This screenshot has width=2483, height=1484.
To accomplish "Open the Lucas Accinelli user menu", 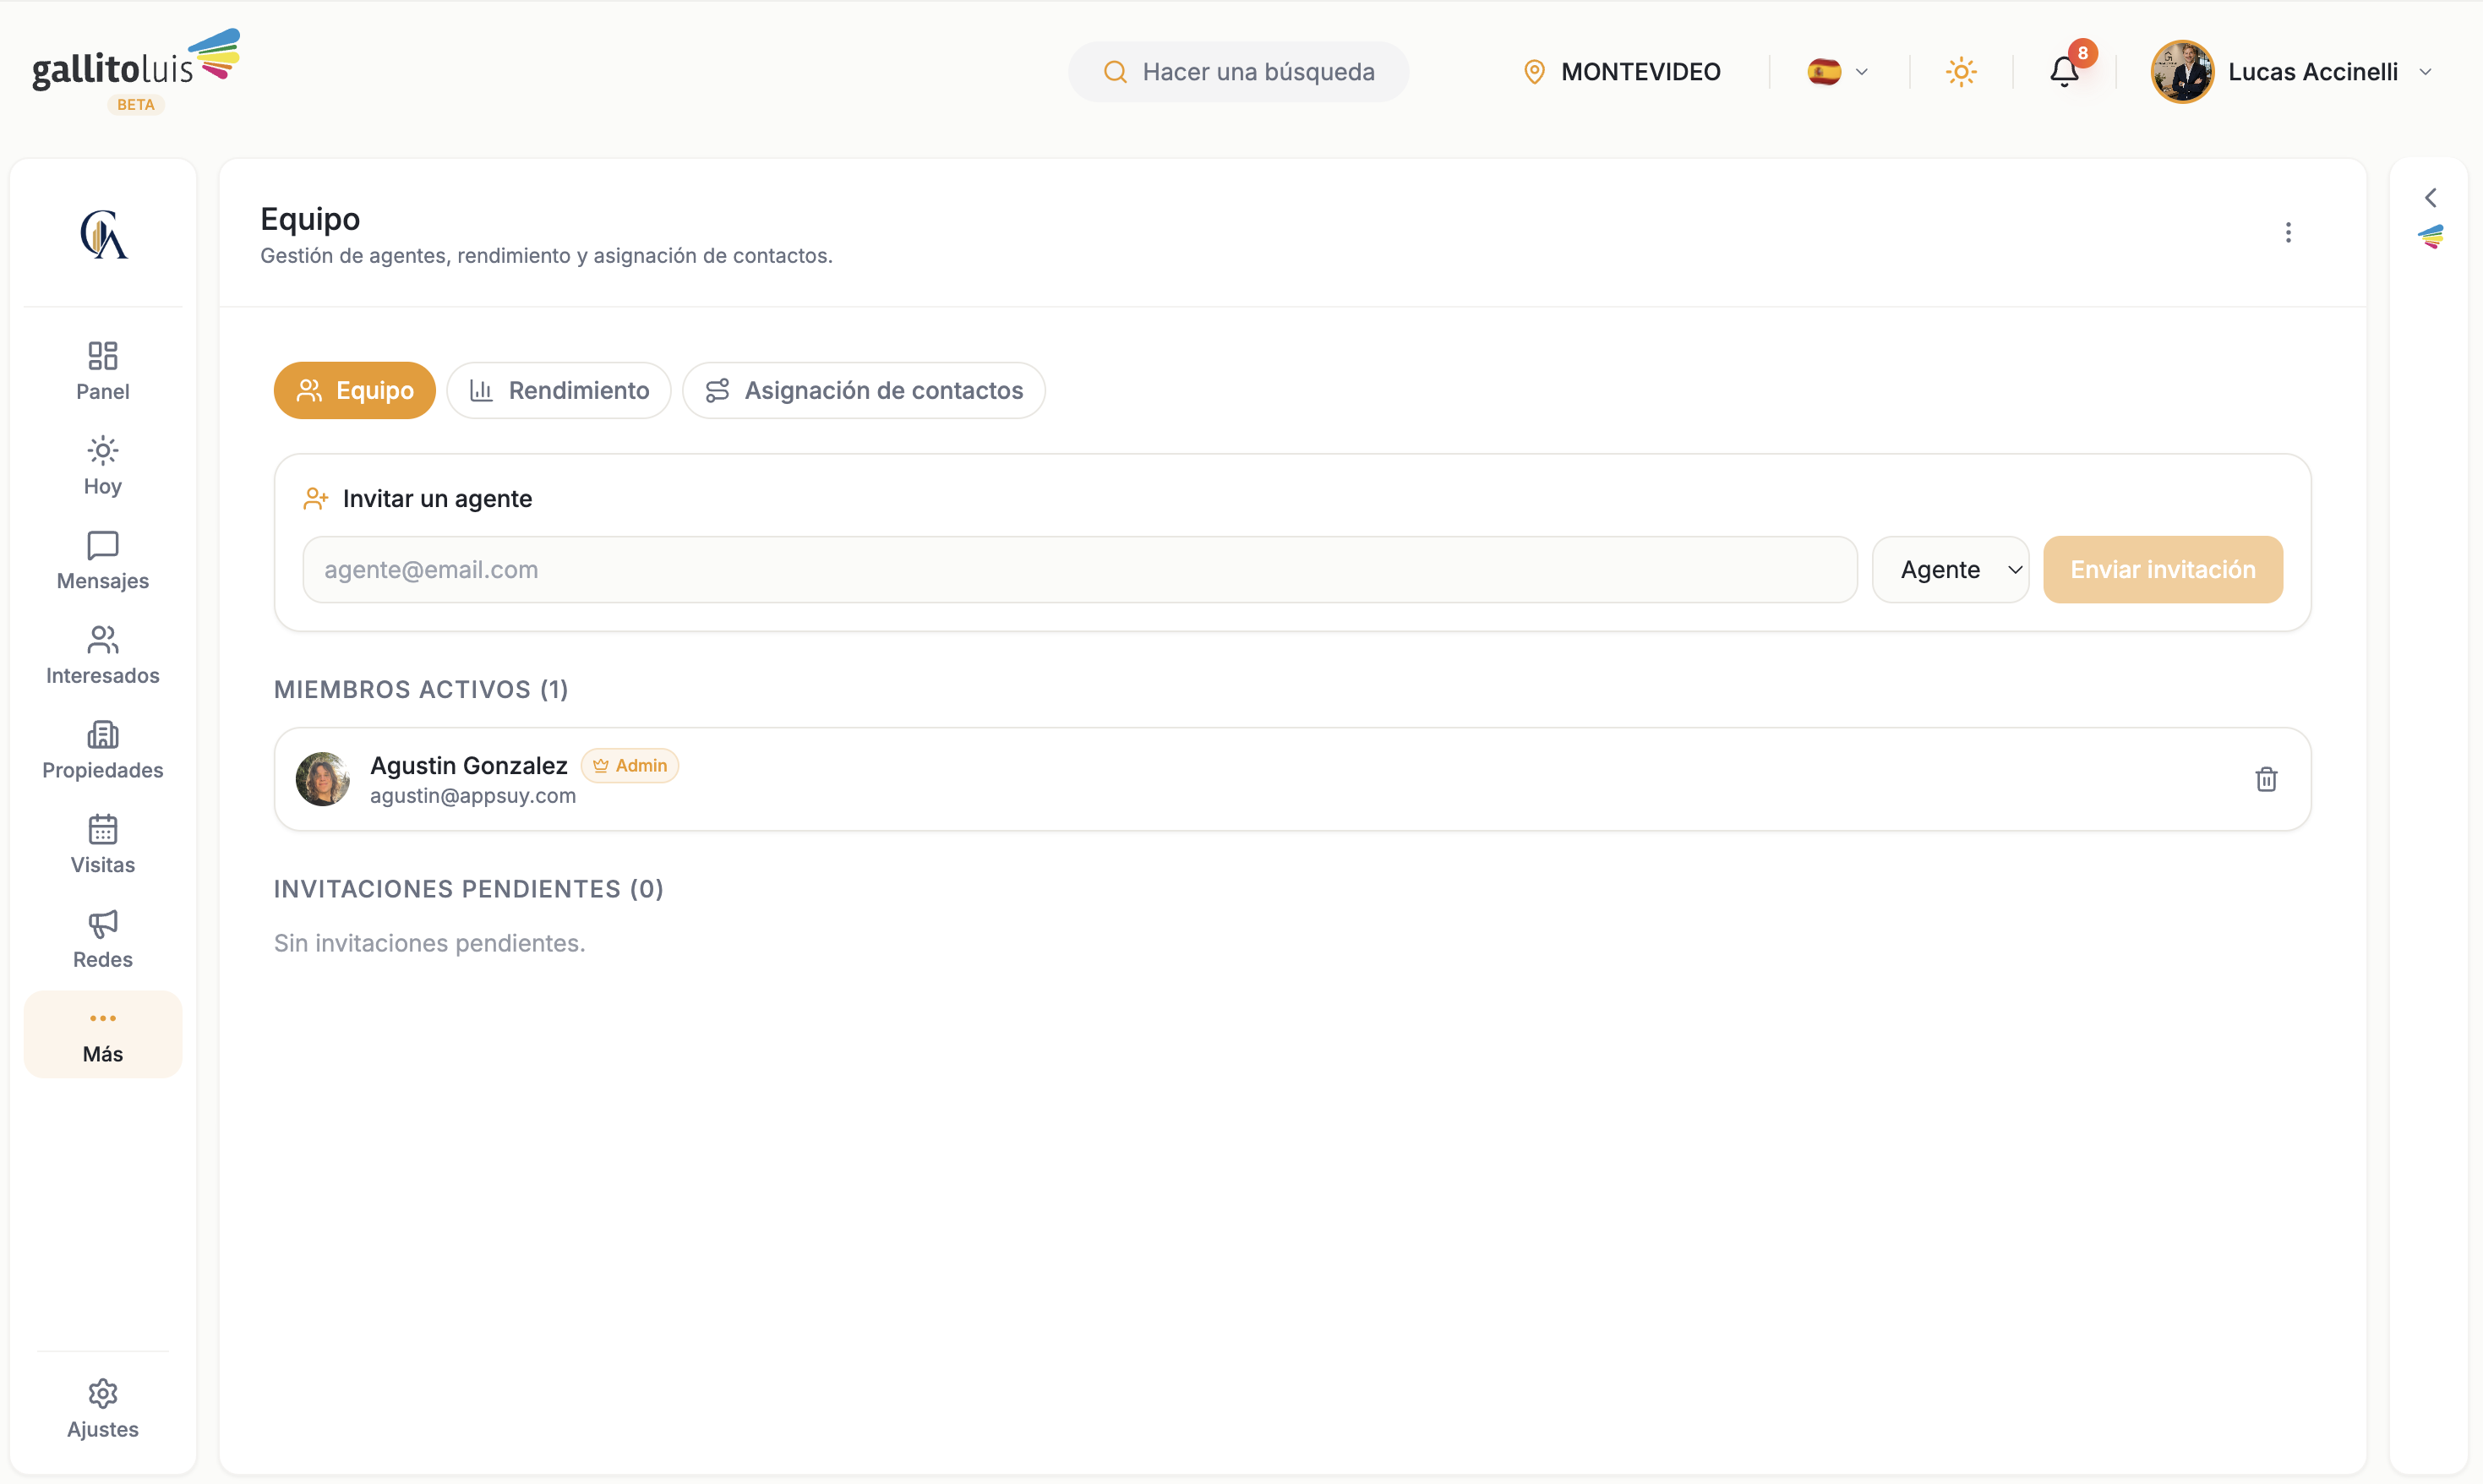I will coord(2291,71).
